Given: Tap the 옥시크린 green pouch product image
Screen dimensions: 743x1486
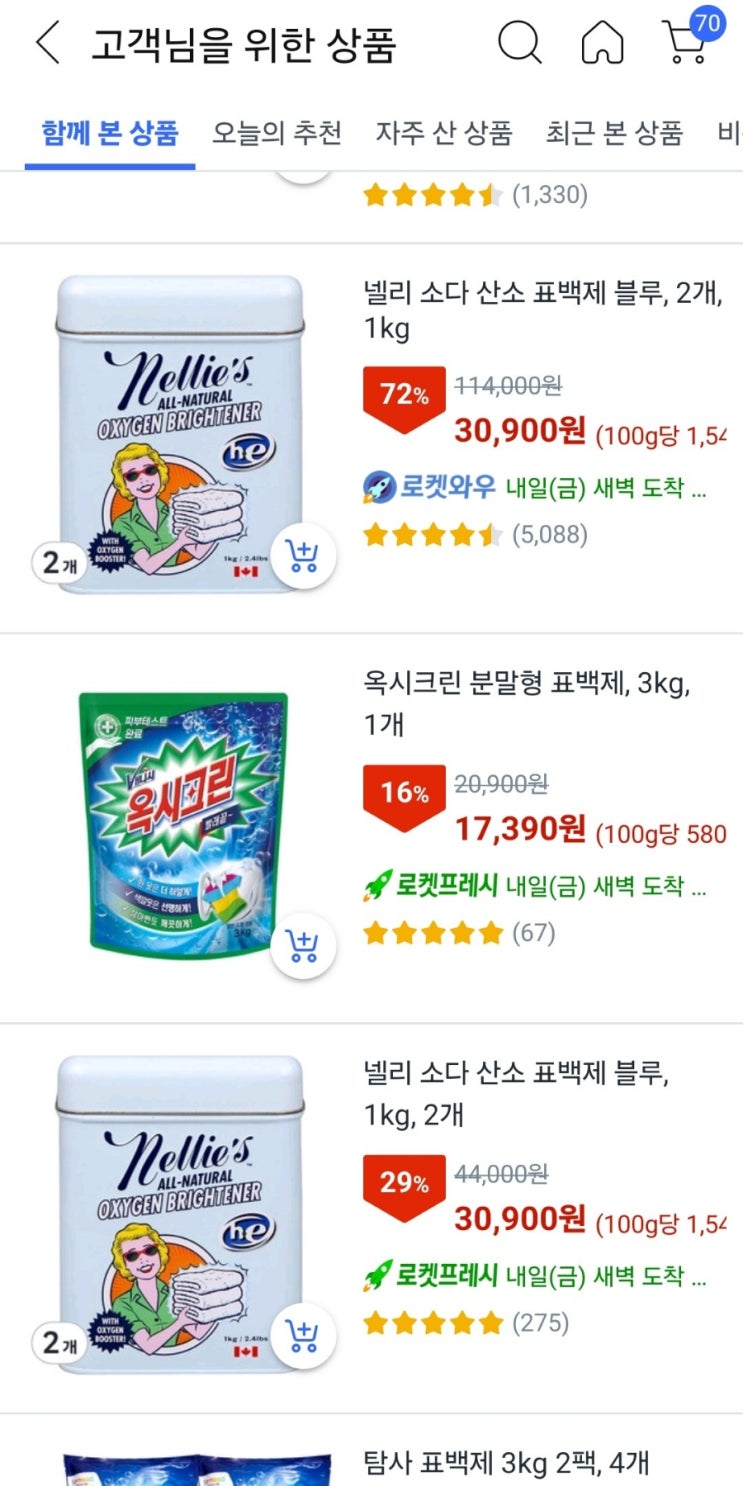Looking at the screenshot, I should click(x=183, y=823).
